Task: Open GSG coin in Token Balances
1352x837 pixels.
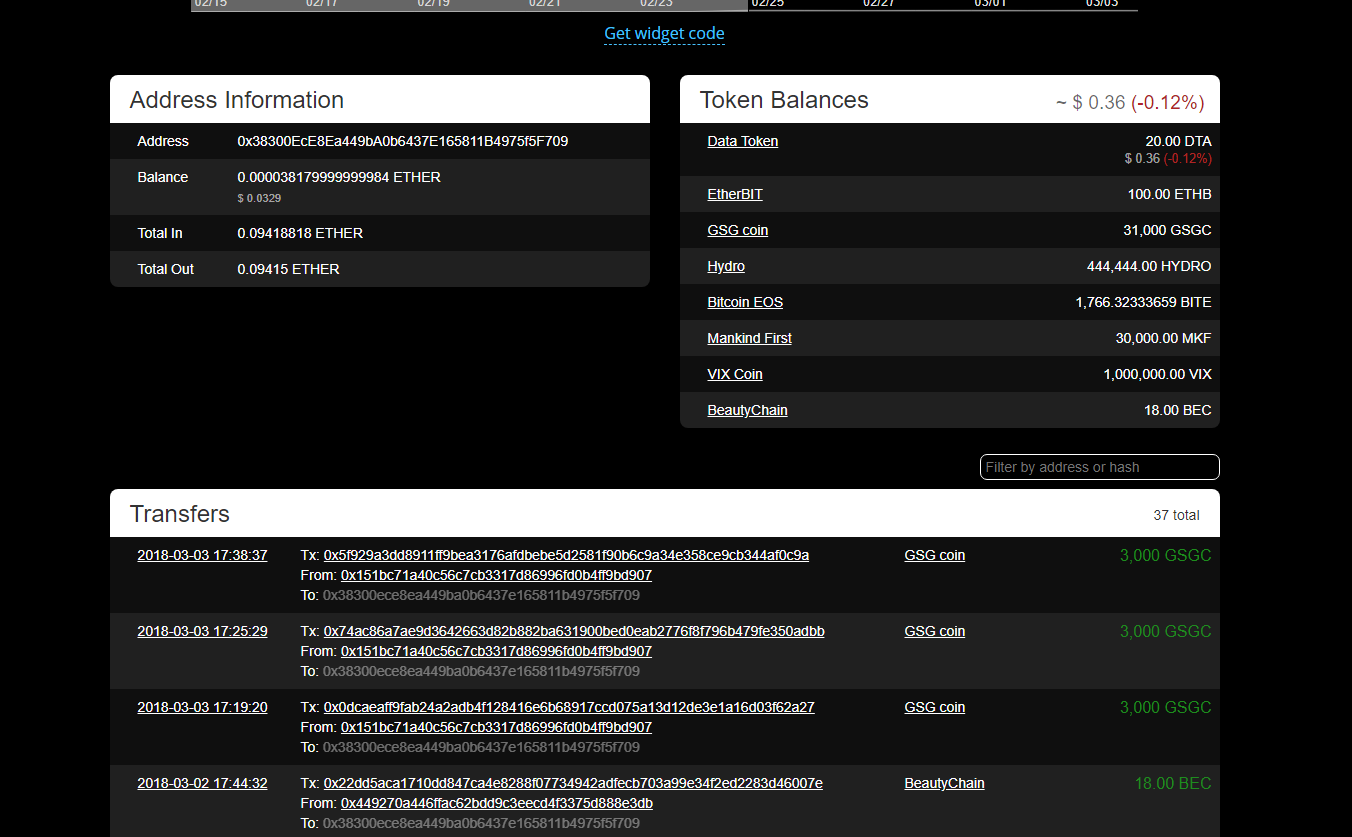Action: click(737, 231)
